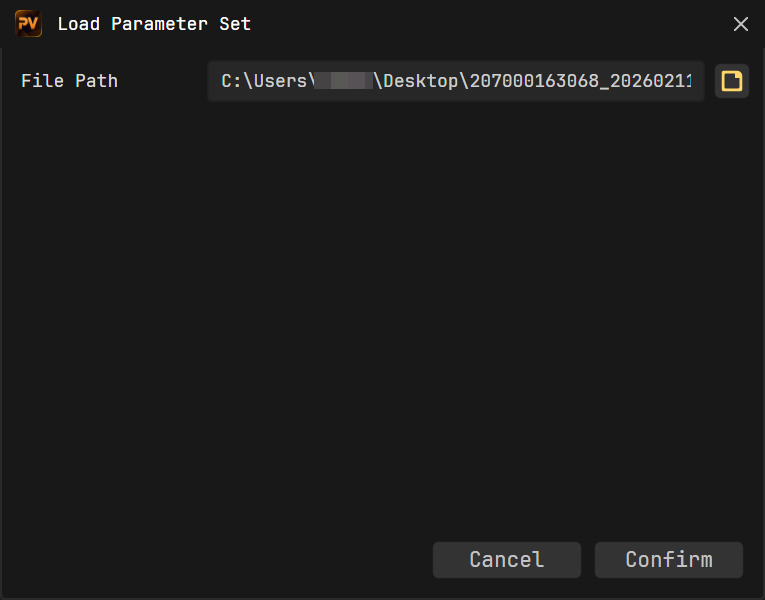This screenshot has width=765, height=600.
Task: Place cursor at the C: drive prefix
Action: (x=231, y=81)
